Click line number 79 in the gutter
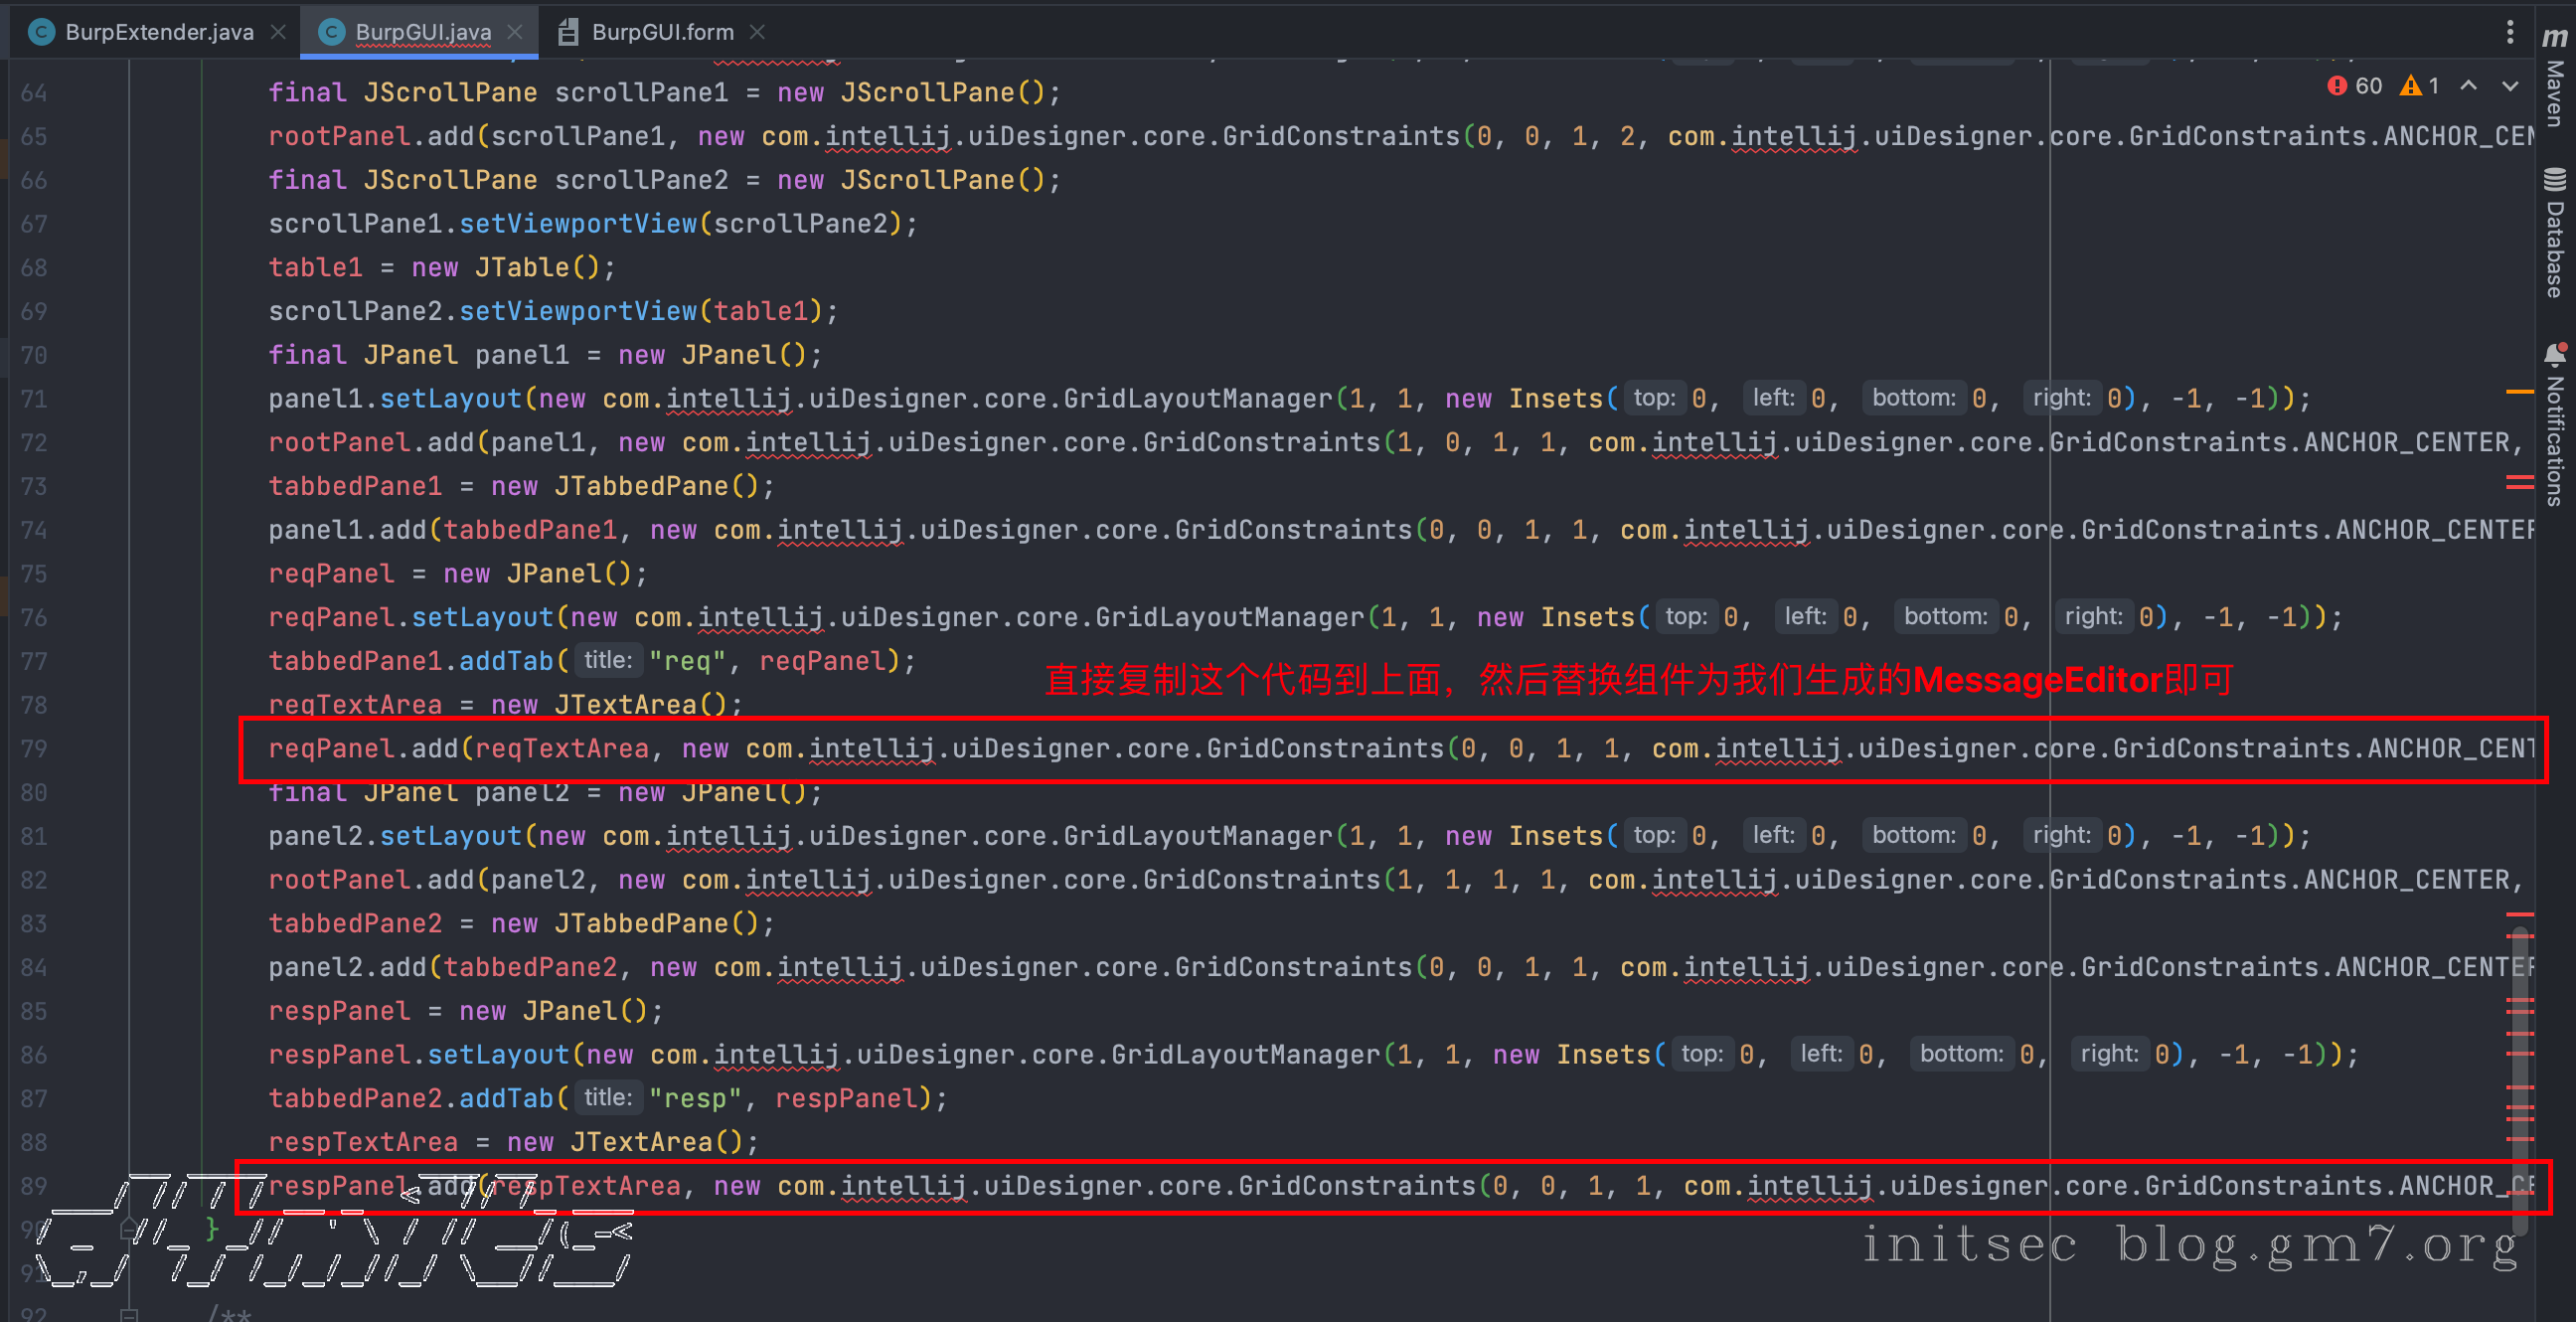 click(x=34, y=749)
